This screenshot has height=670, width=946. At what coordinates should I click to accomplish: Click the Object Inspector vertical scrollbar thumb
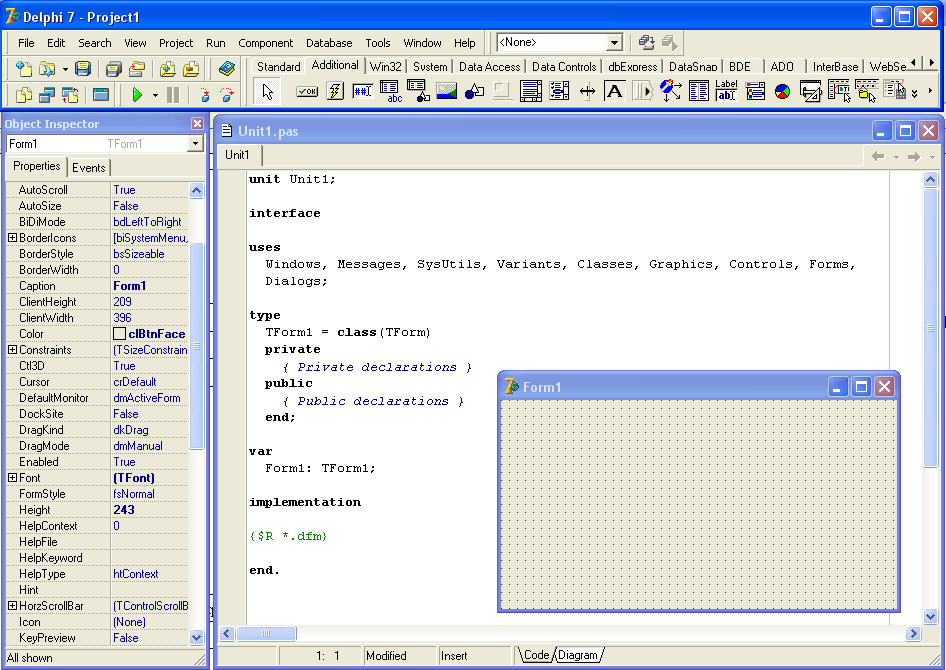pos(197,344)
